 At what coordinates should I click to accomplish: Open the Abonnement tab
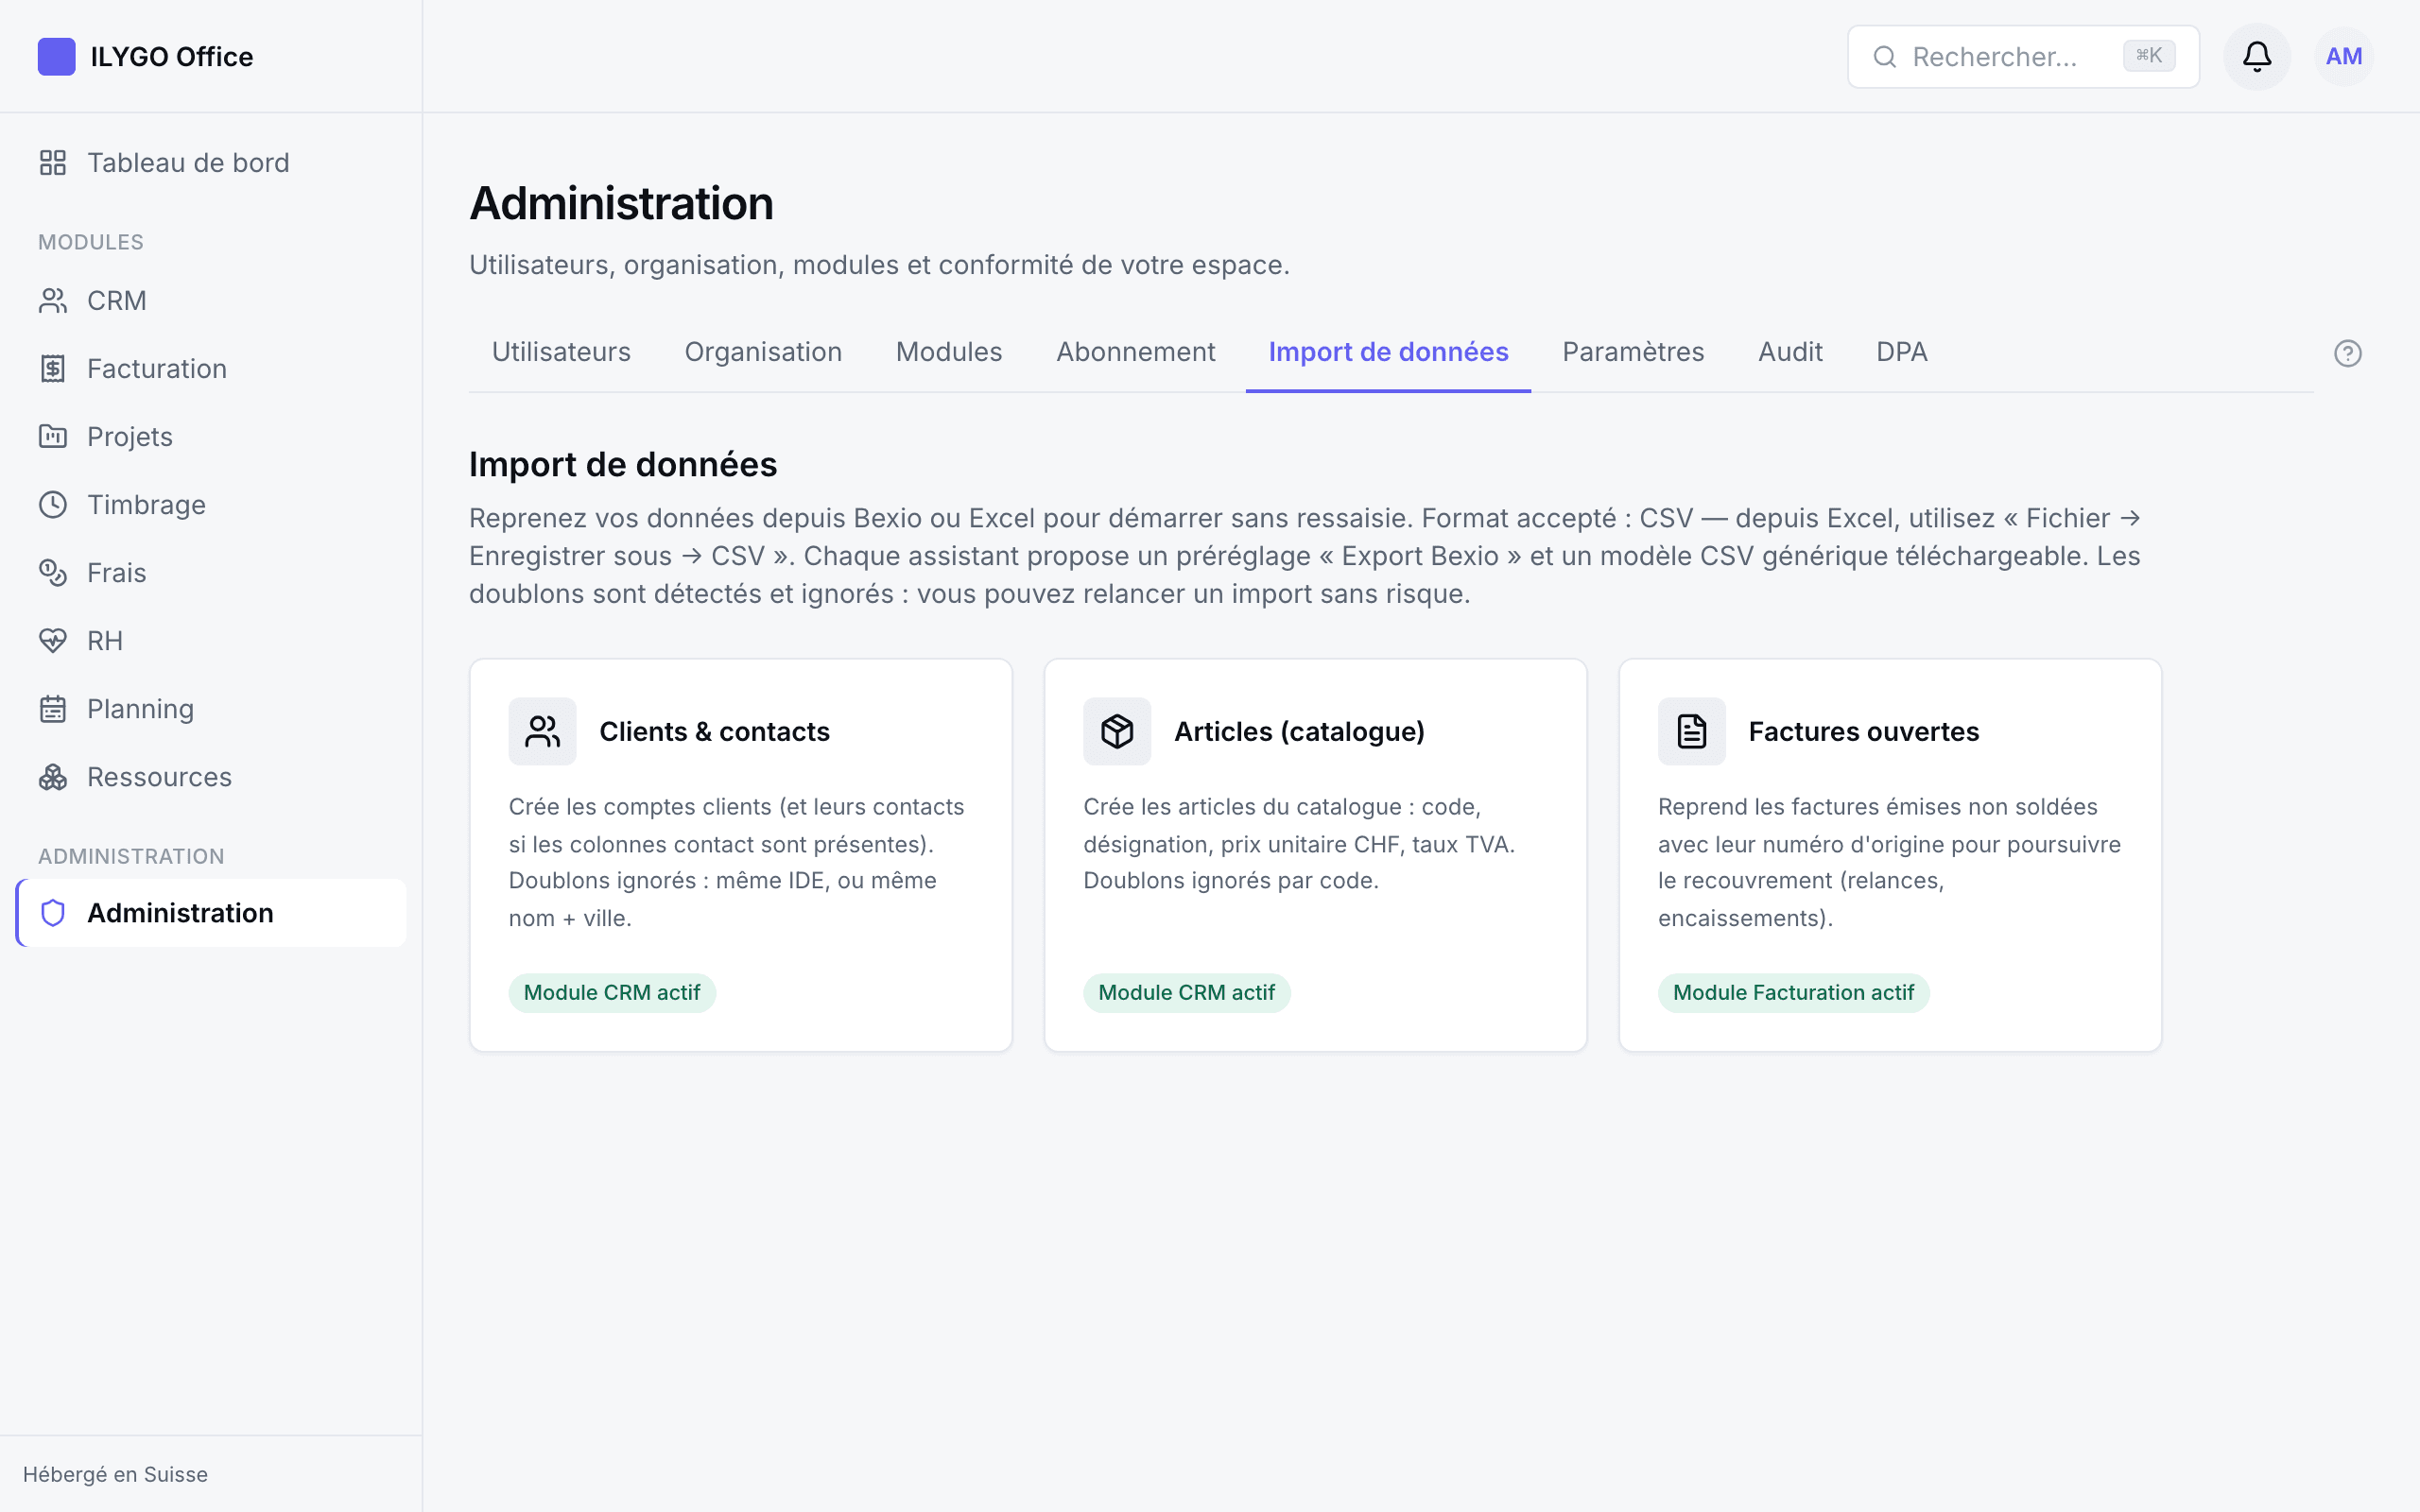1135,352
